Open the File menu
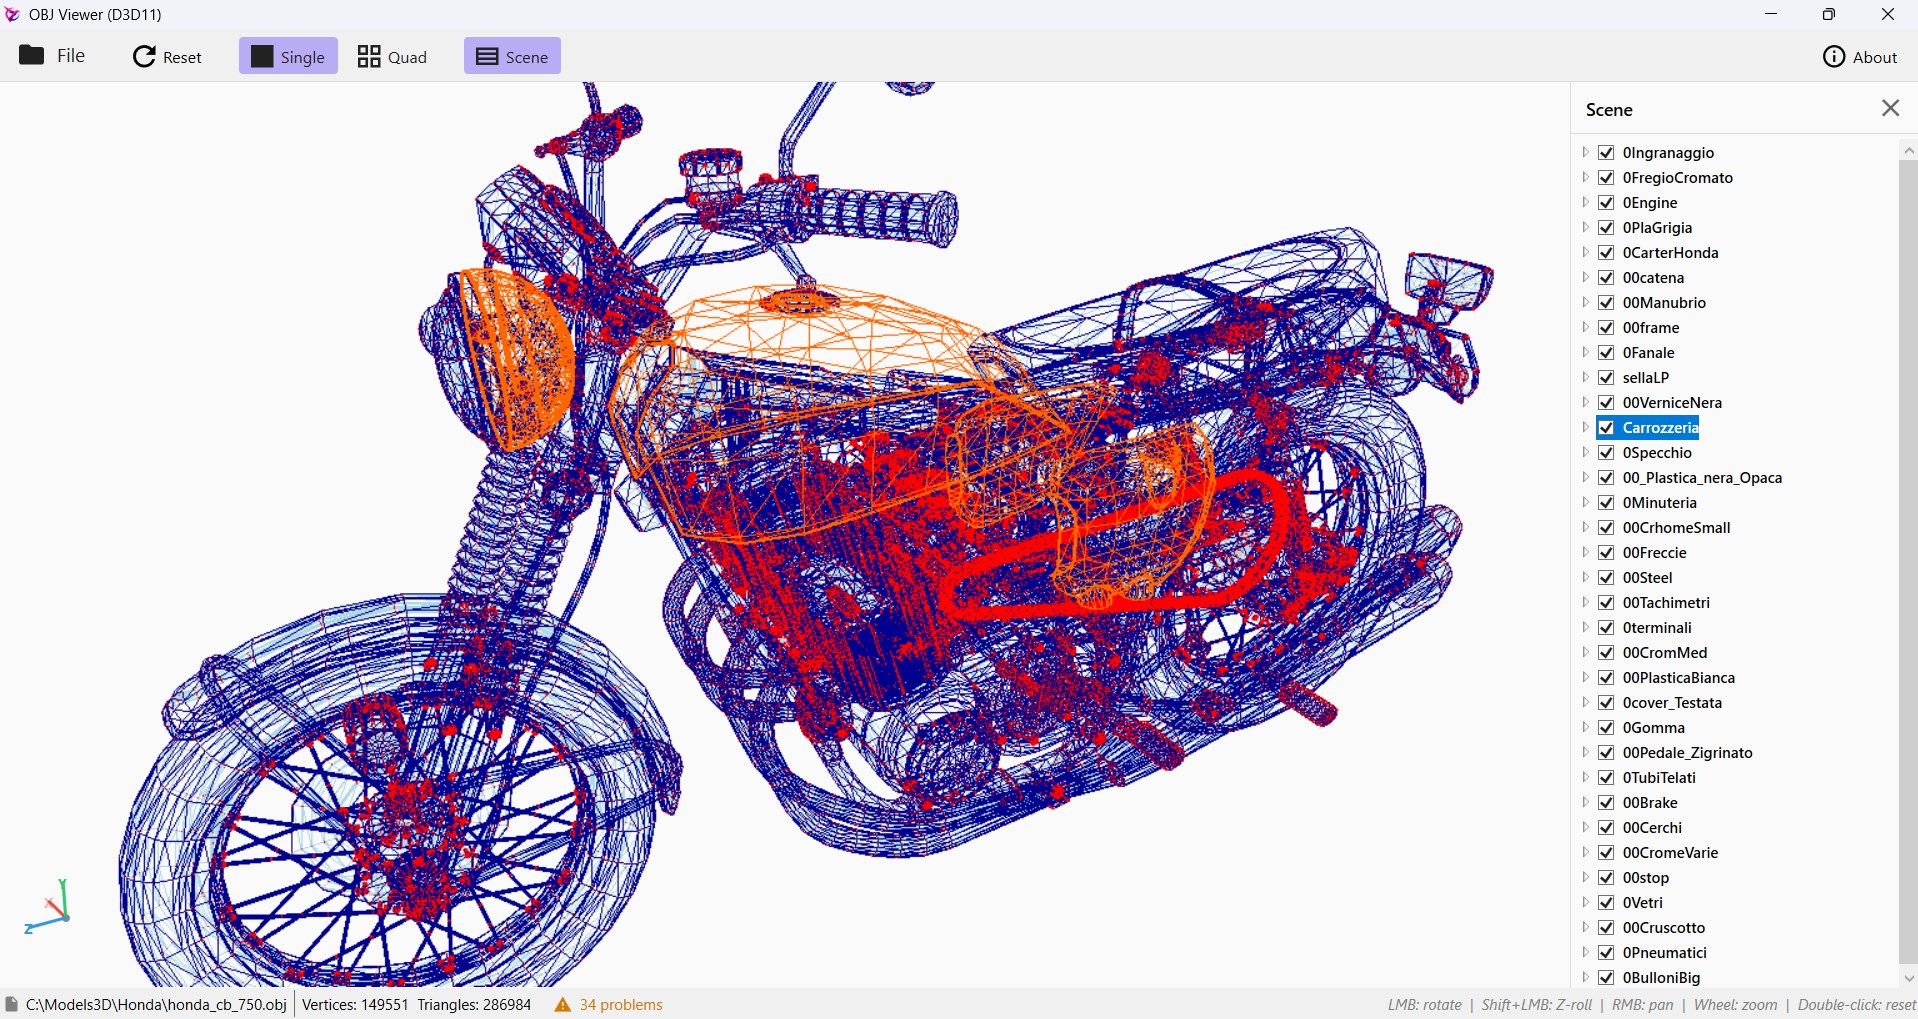 point(53,56)
